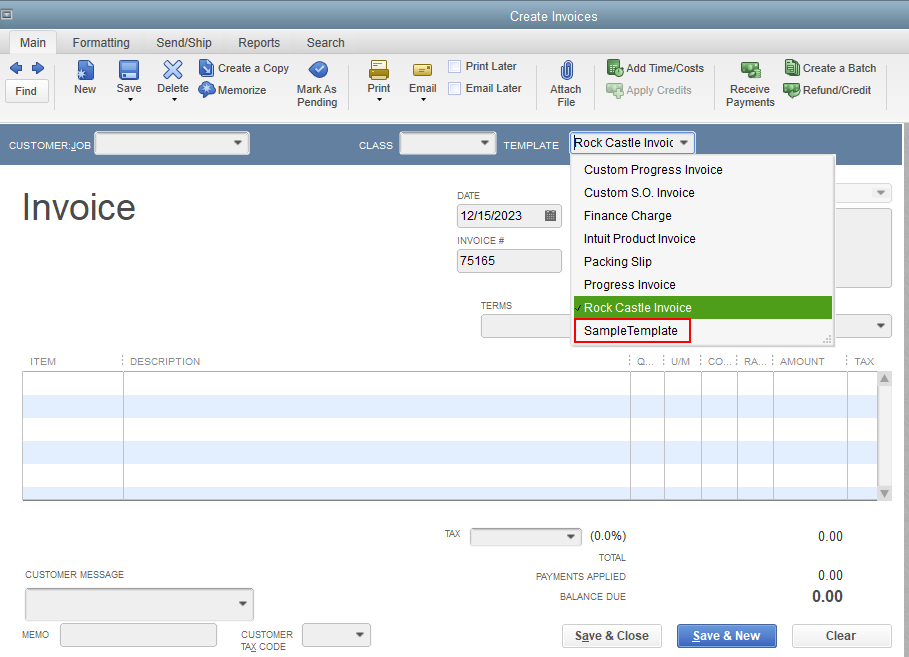
Task: Switch to the Formatting tab
Action: point(100,43)
